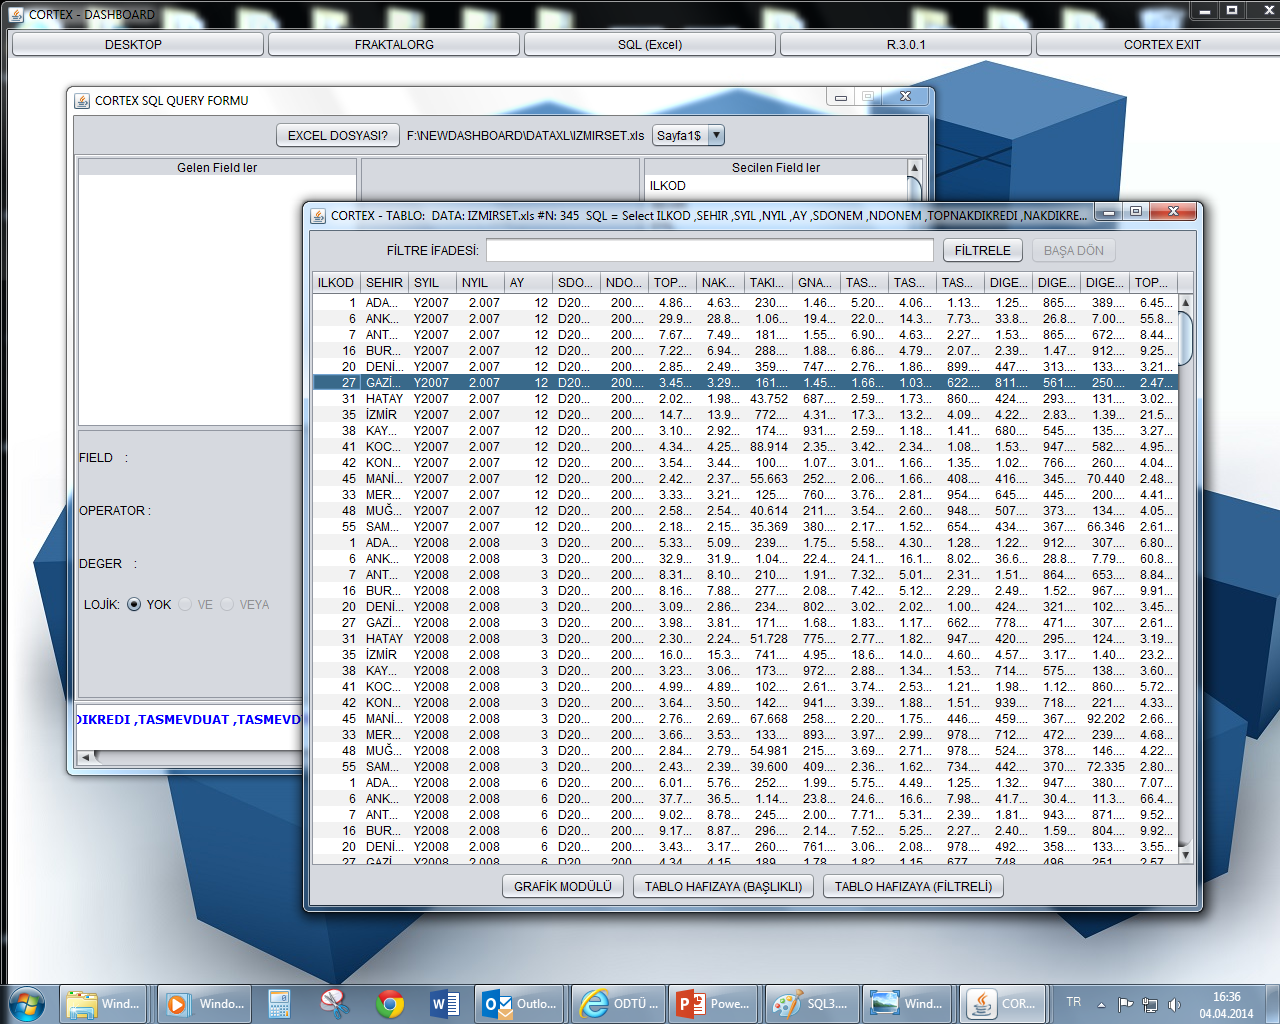Open Windows Photo Viewer taskbar item
The width and height of the screenshot is (1284, 1024).
point(908,1004)
